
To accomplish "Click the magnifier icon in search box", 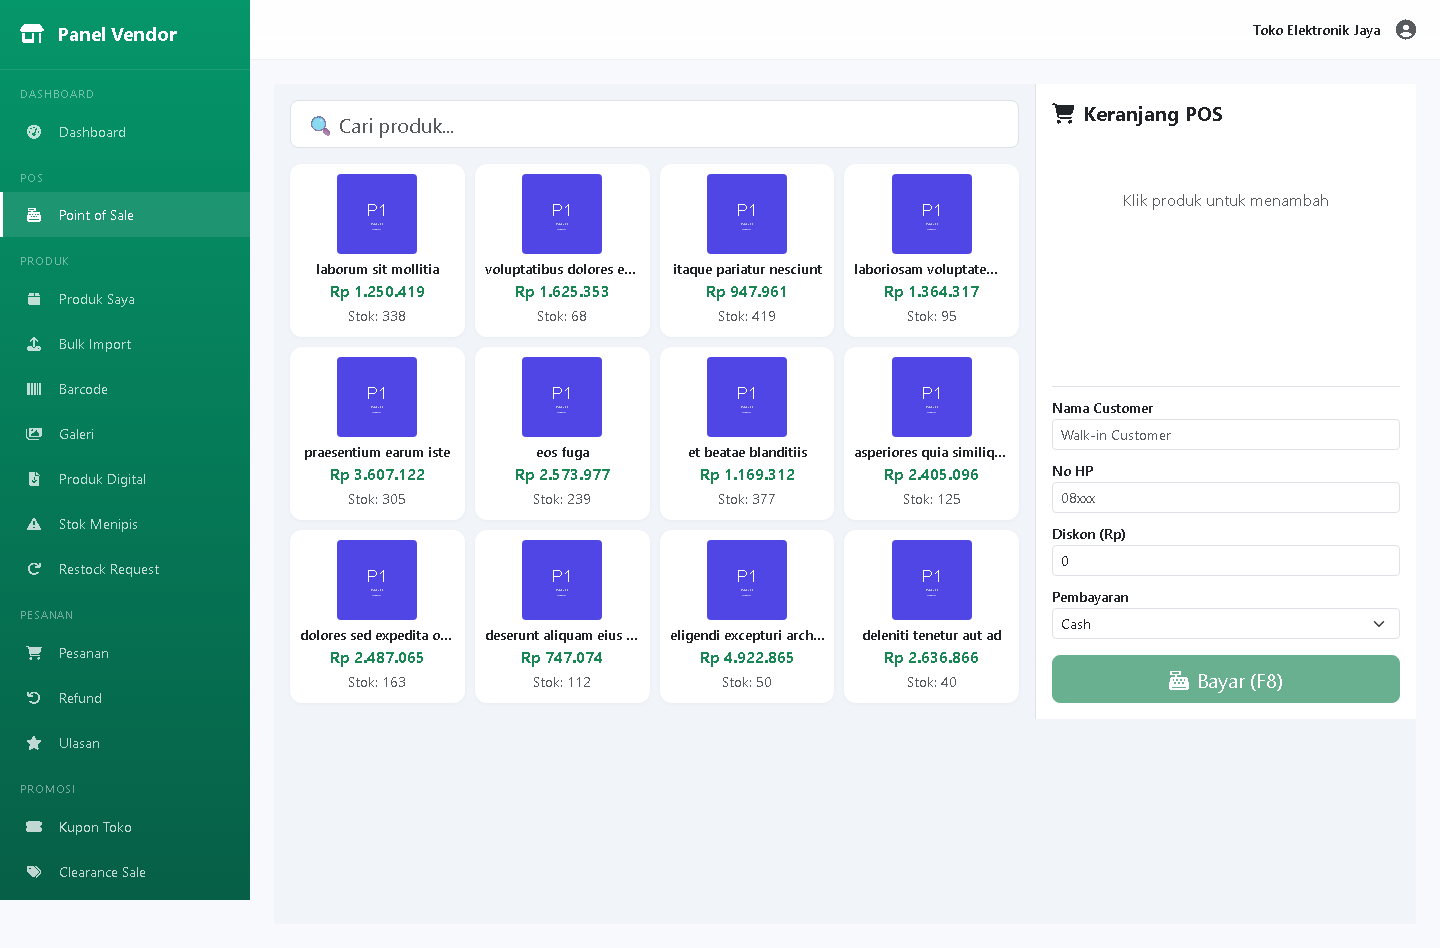I will (320, 126).
